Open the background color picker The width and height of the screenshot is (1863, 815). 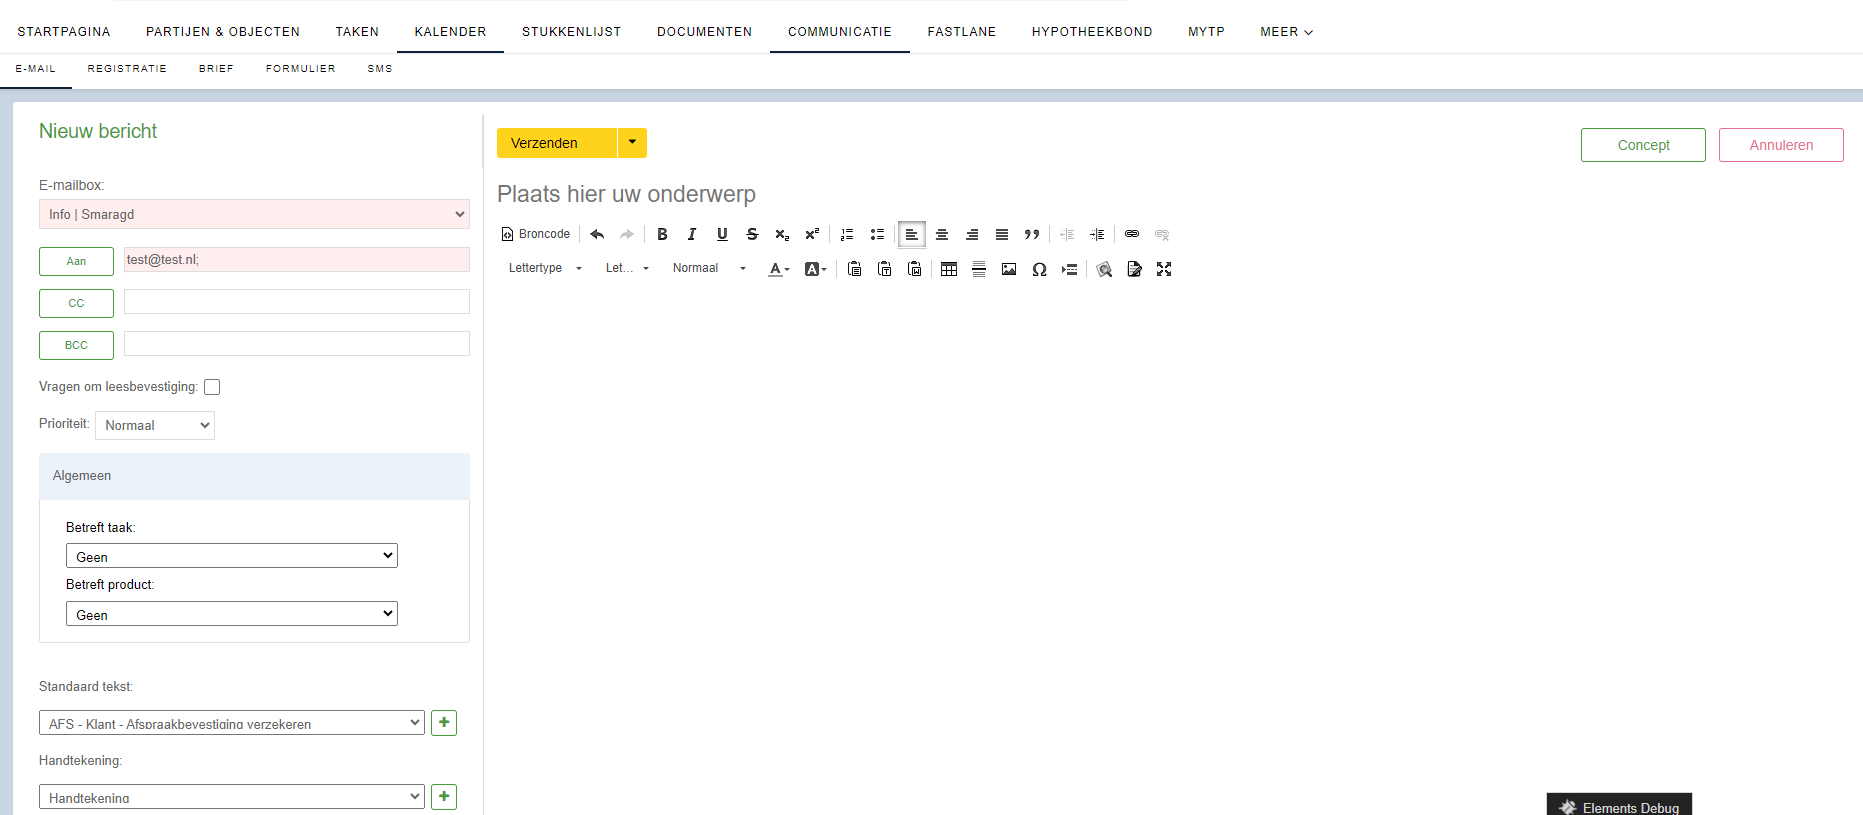[816, 269]
